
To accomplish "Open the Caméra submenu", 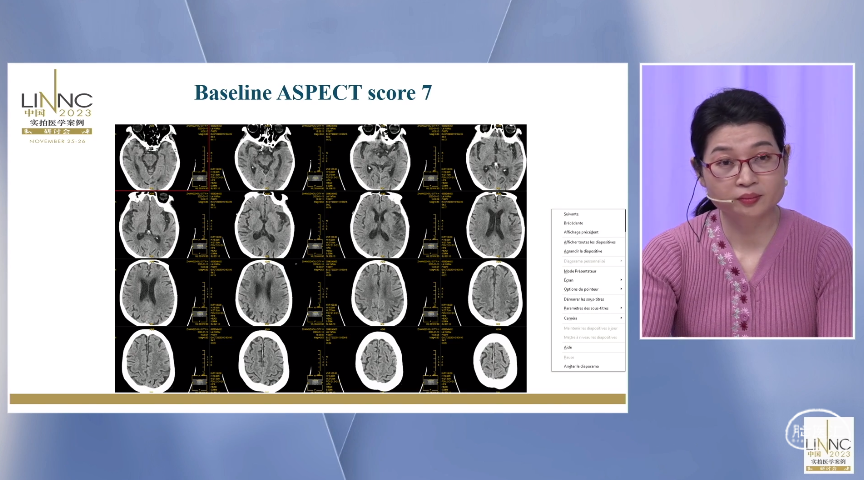I will [571, 318].
